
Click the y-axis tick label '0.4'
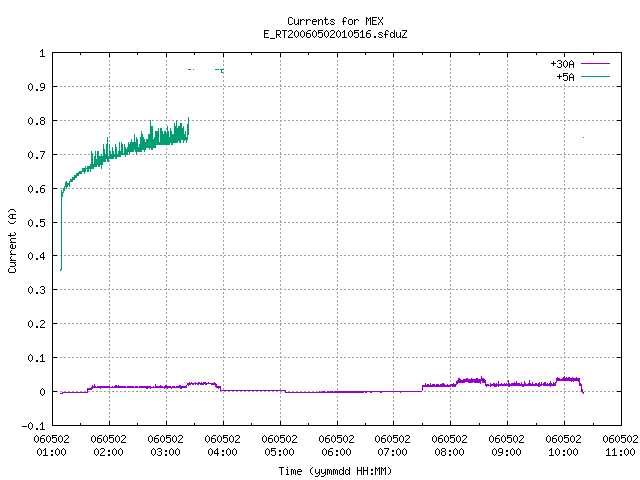36,256
